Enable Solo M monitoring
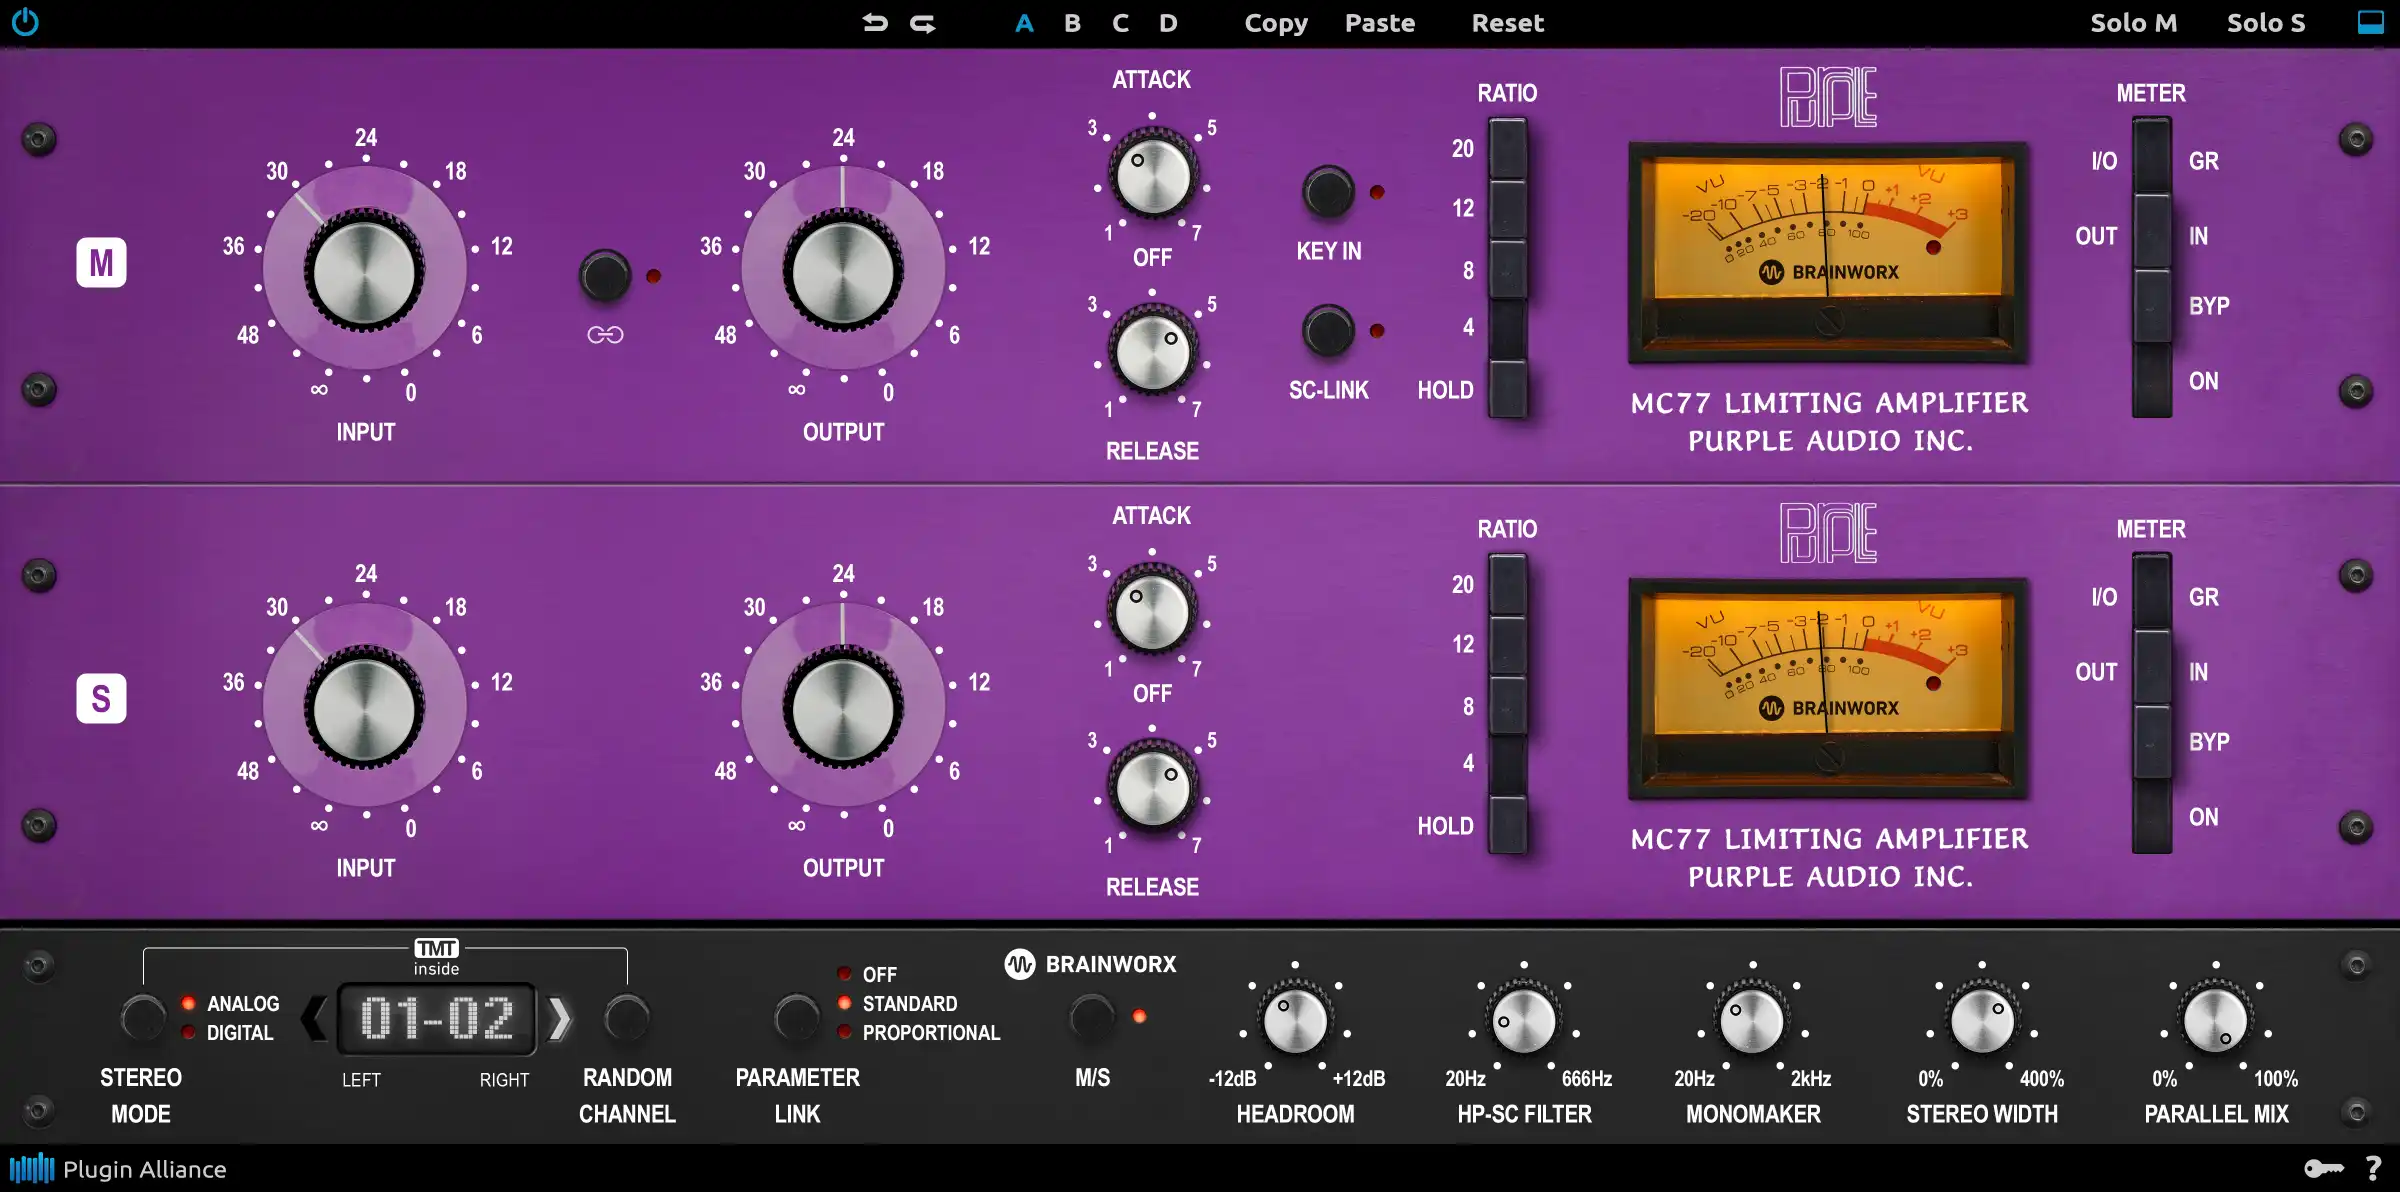The width and height of the screenshot is (2400, 1192). (x=2133, y=23)
